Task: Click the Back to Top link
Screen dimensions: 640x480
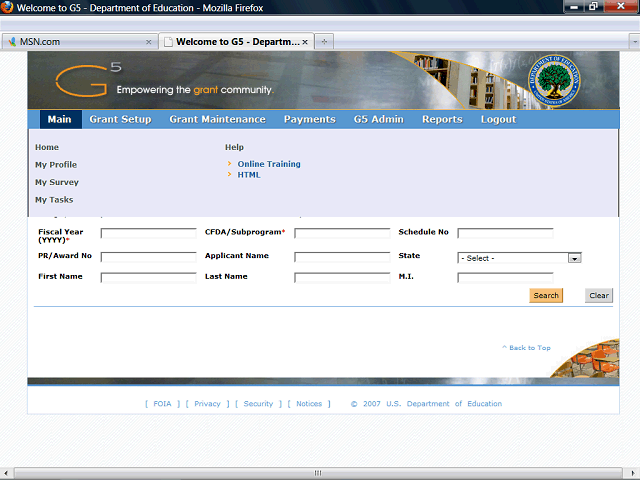Action: pyautogui.click(x=527, y=348)
